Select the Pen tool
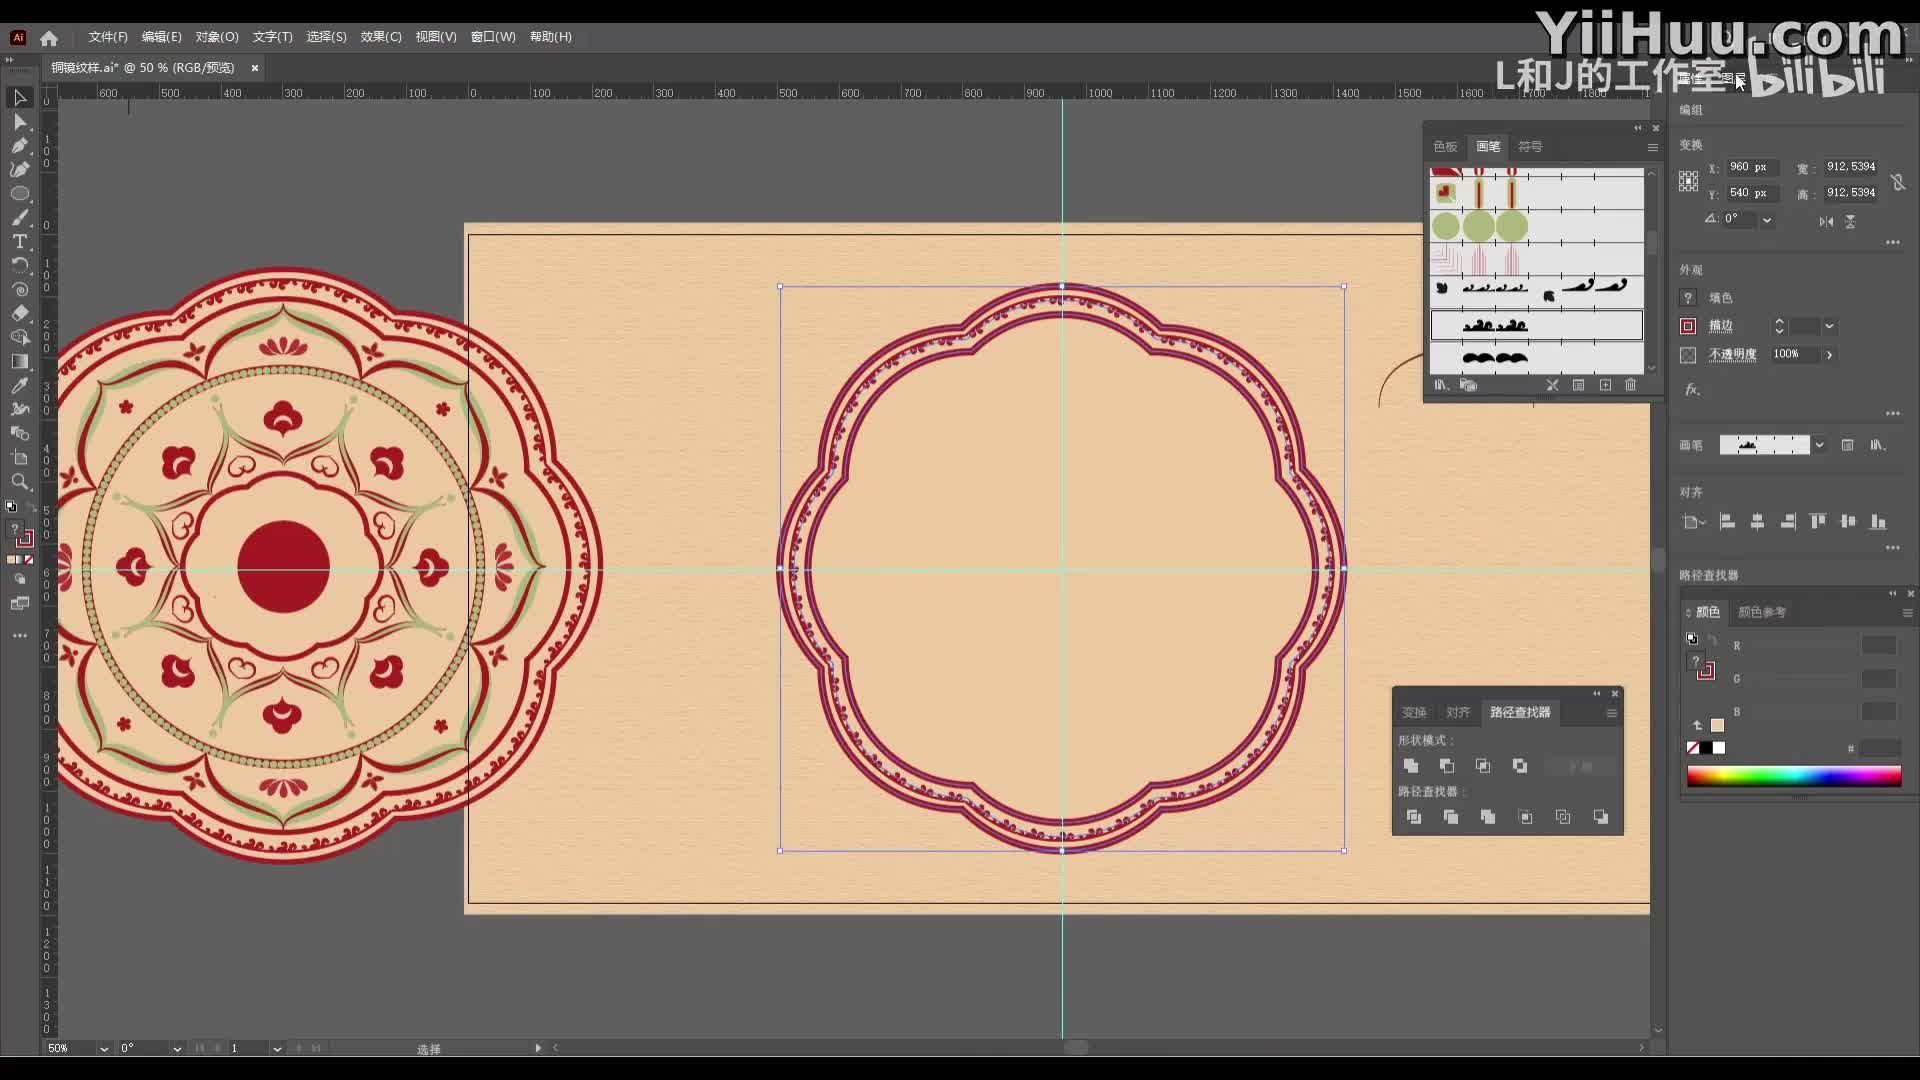The image size is (1920, 1080). pos(20,145)
